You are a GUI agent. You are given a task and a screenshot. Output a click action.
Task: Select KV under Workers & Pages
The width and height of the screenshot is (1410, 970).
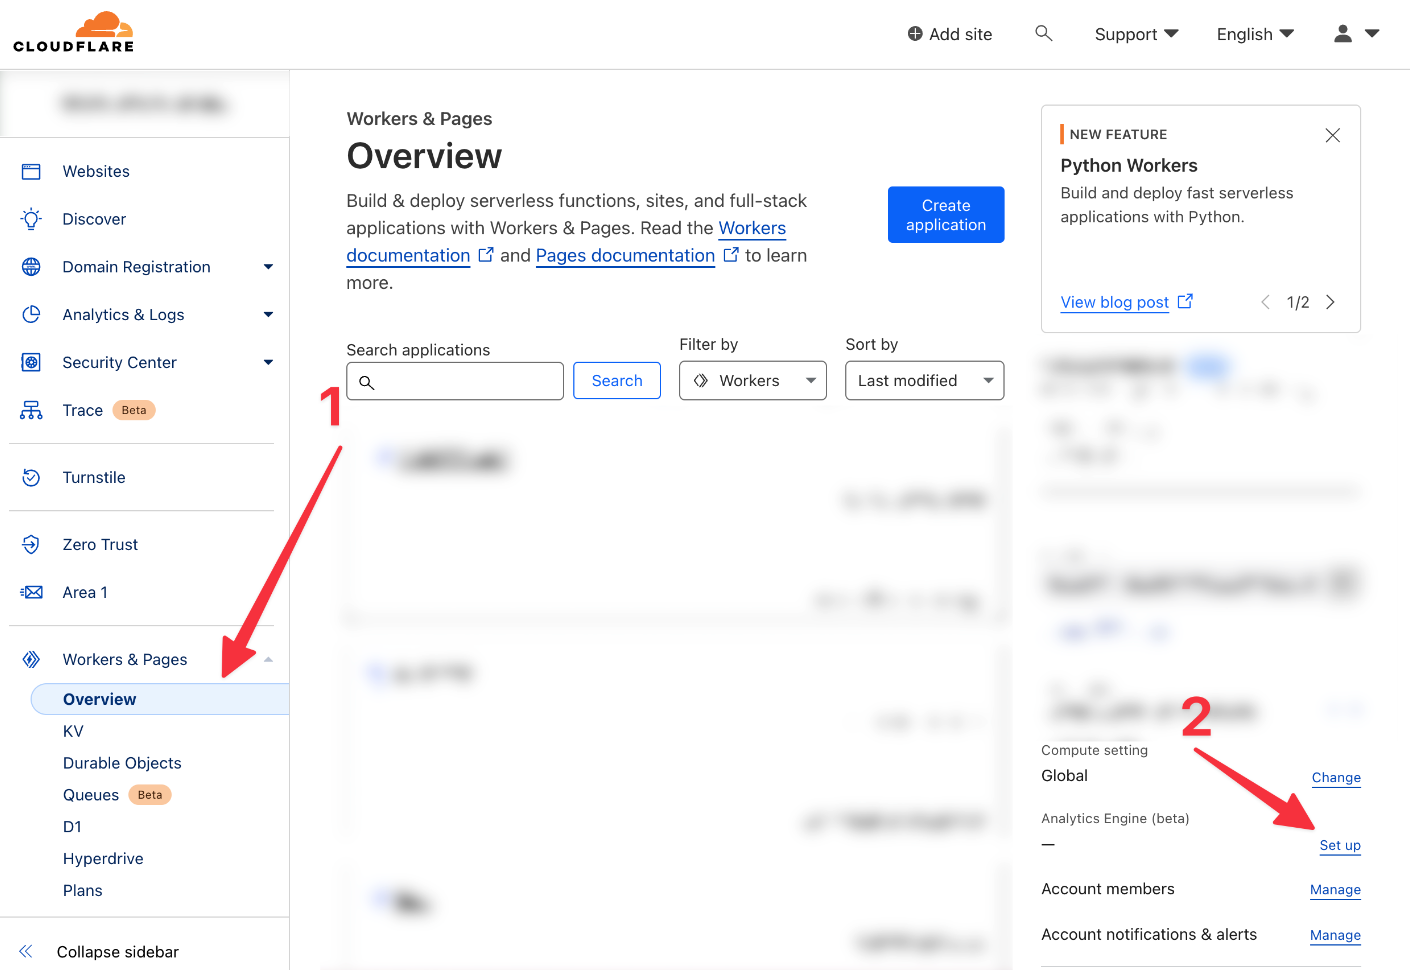73,732
